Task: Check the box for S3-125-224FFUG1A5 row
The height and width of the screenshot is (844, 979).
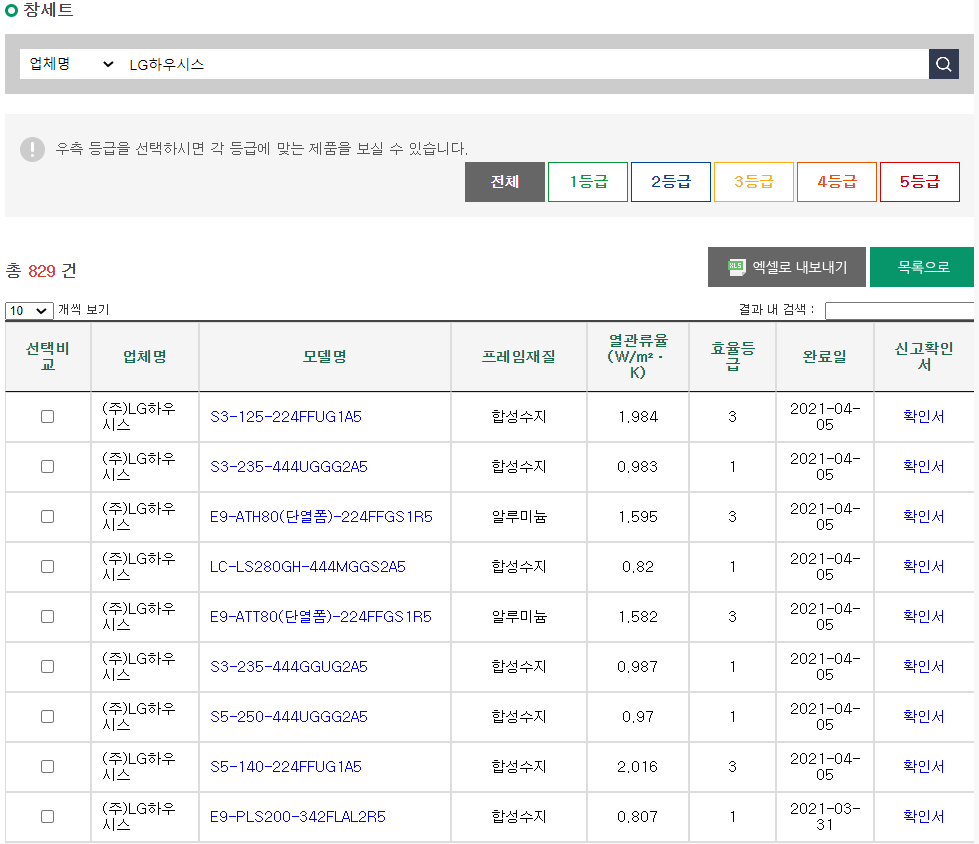Action: (47, 416)
